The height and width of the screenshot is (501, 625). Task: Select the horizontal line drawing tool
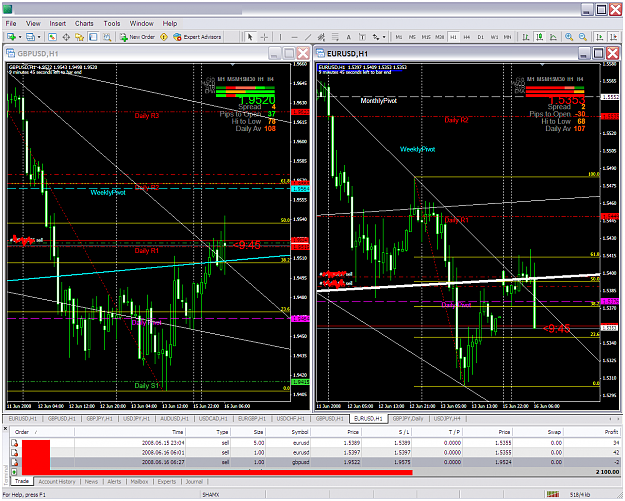click(x=294, y=37)
